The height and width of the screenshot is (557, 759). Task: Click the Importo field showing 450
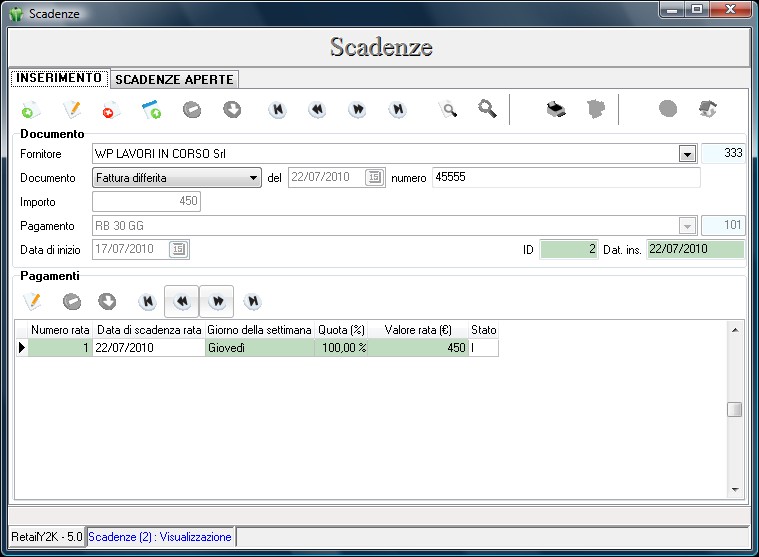146,201
